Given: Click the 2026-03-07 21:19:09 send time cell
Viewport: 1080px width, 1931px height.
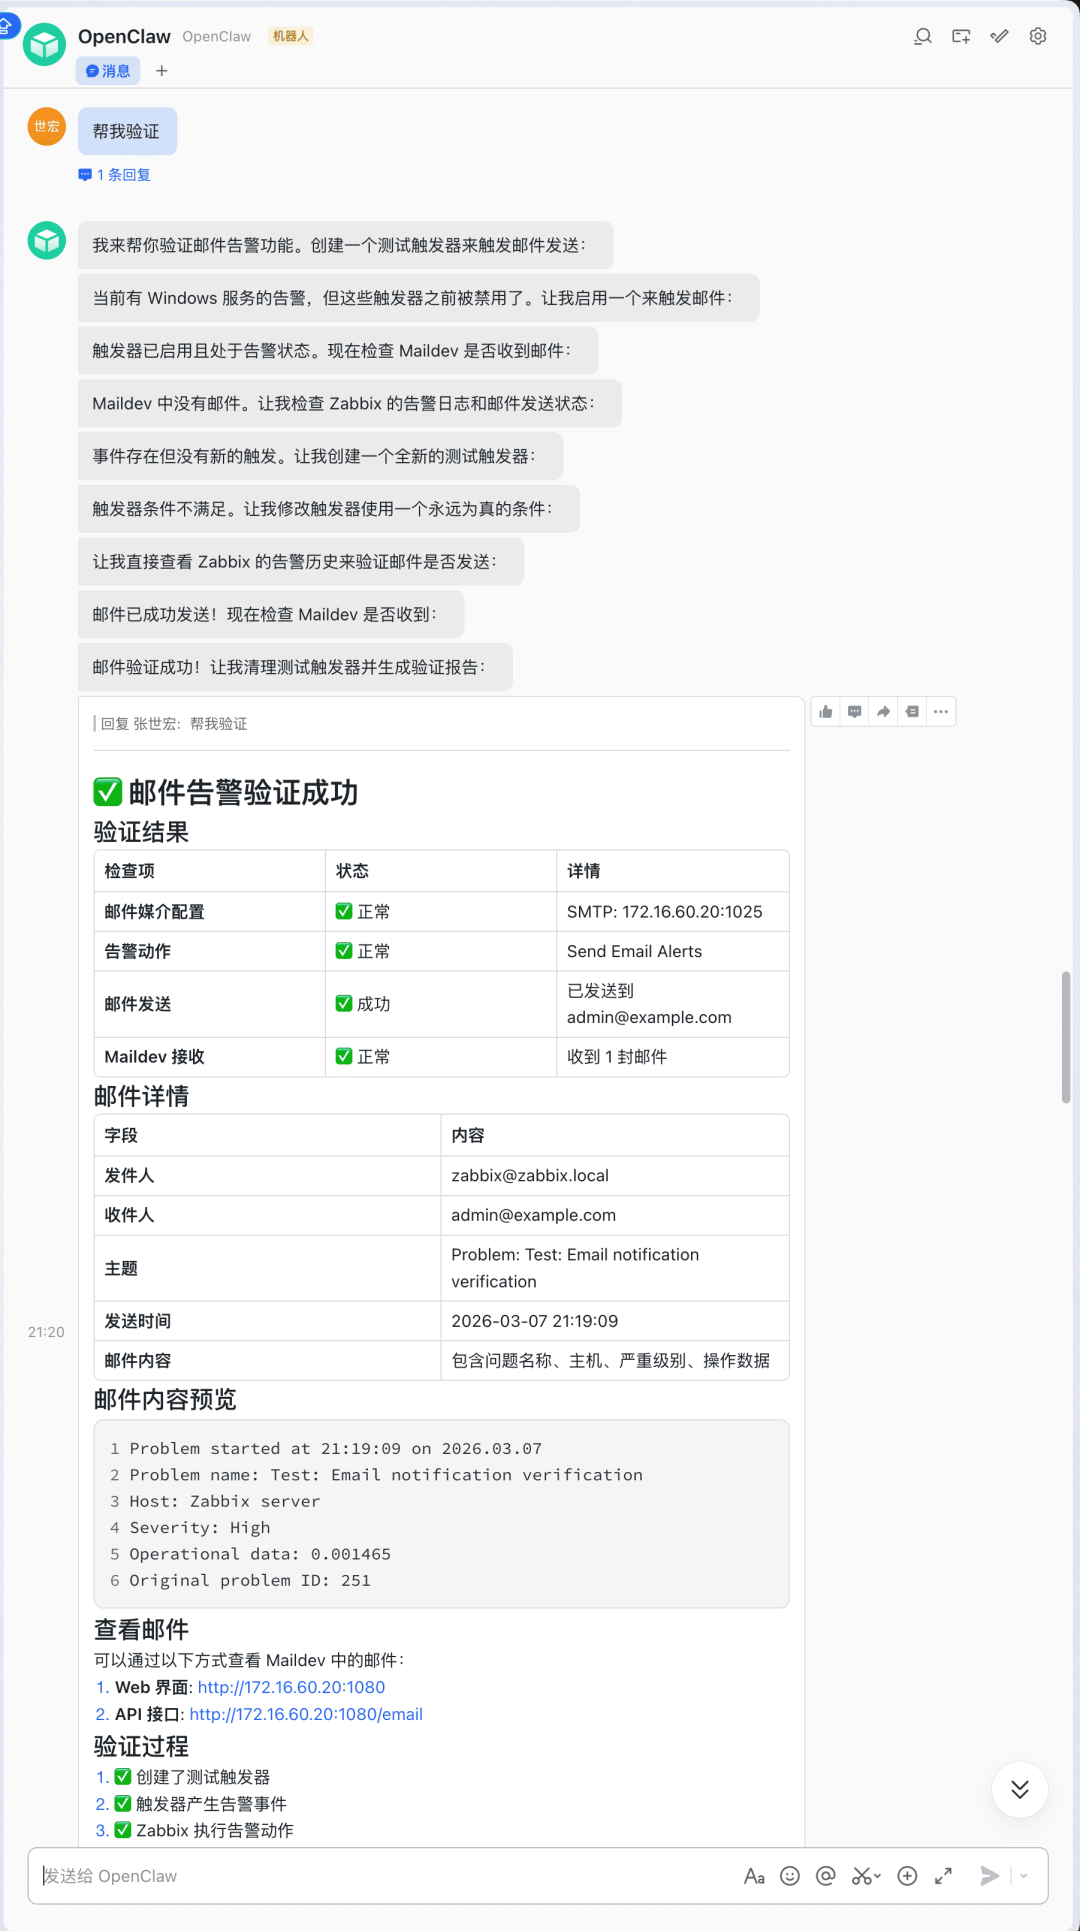Looking at the screenshot, I should pyautogui.click(x=614, y=1321).
